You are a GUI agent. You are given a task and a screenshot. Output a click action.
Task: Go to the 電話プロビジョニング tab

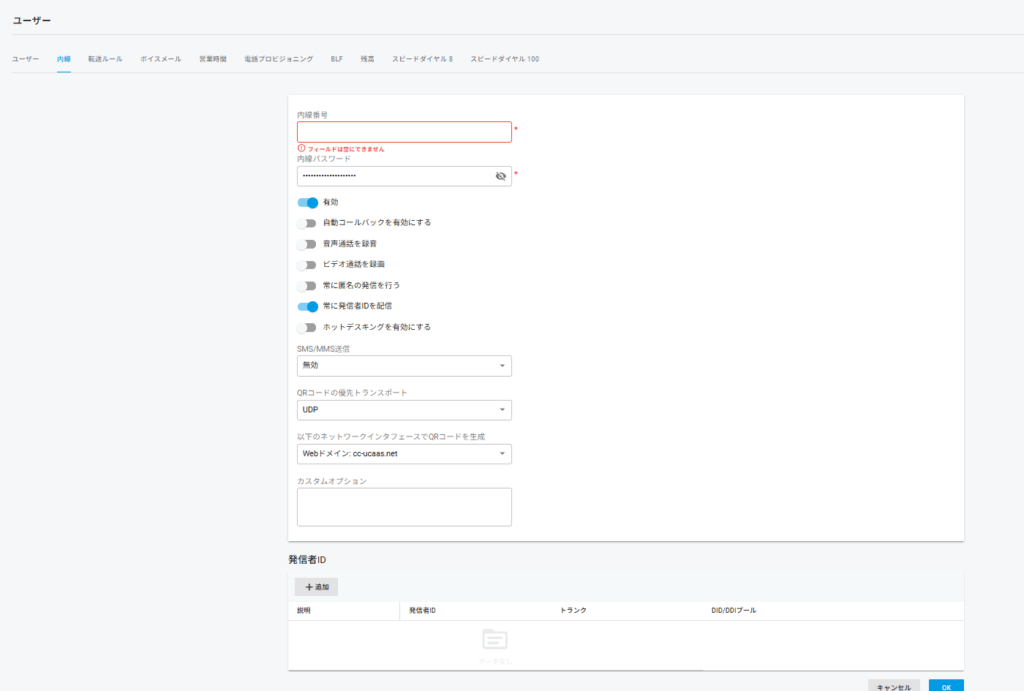(279, 60)
